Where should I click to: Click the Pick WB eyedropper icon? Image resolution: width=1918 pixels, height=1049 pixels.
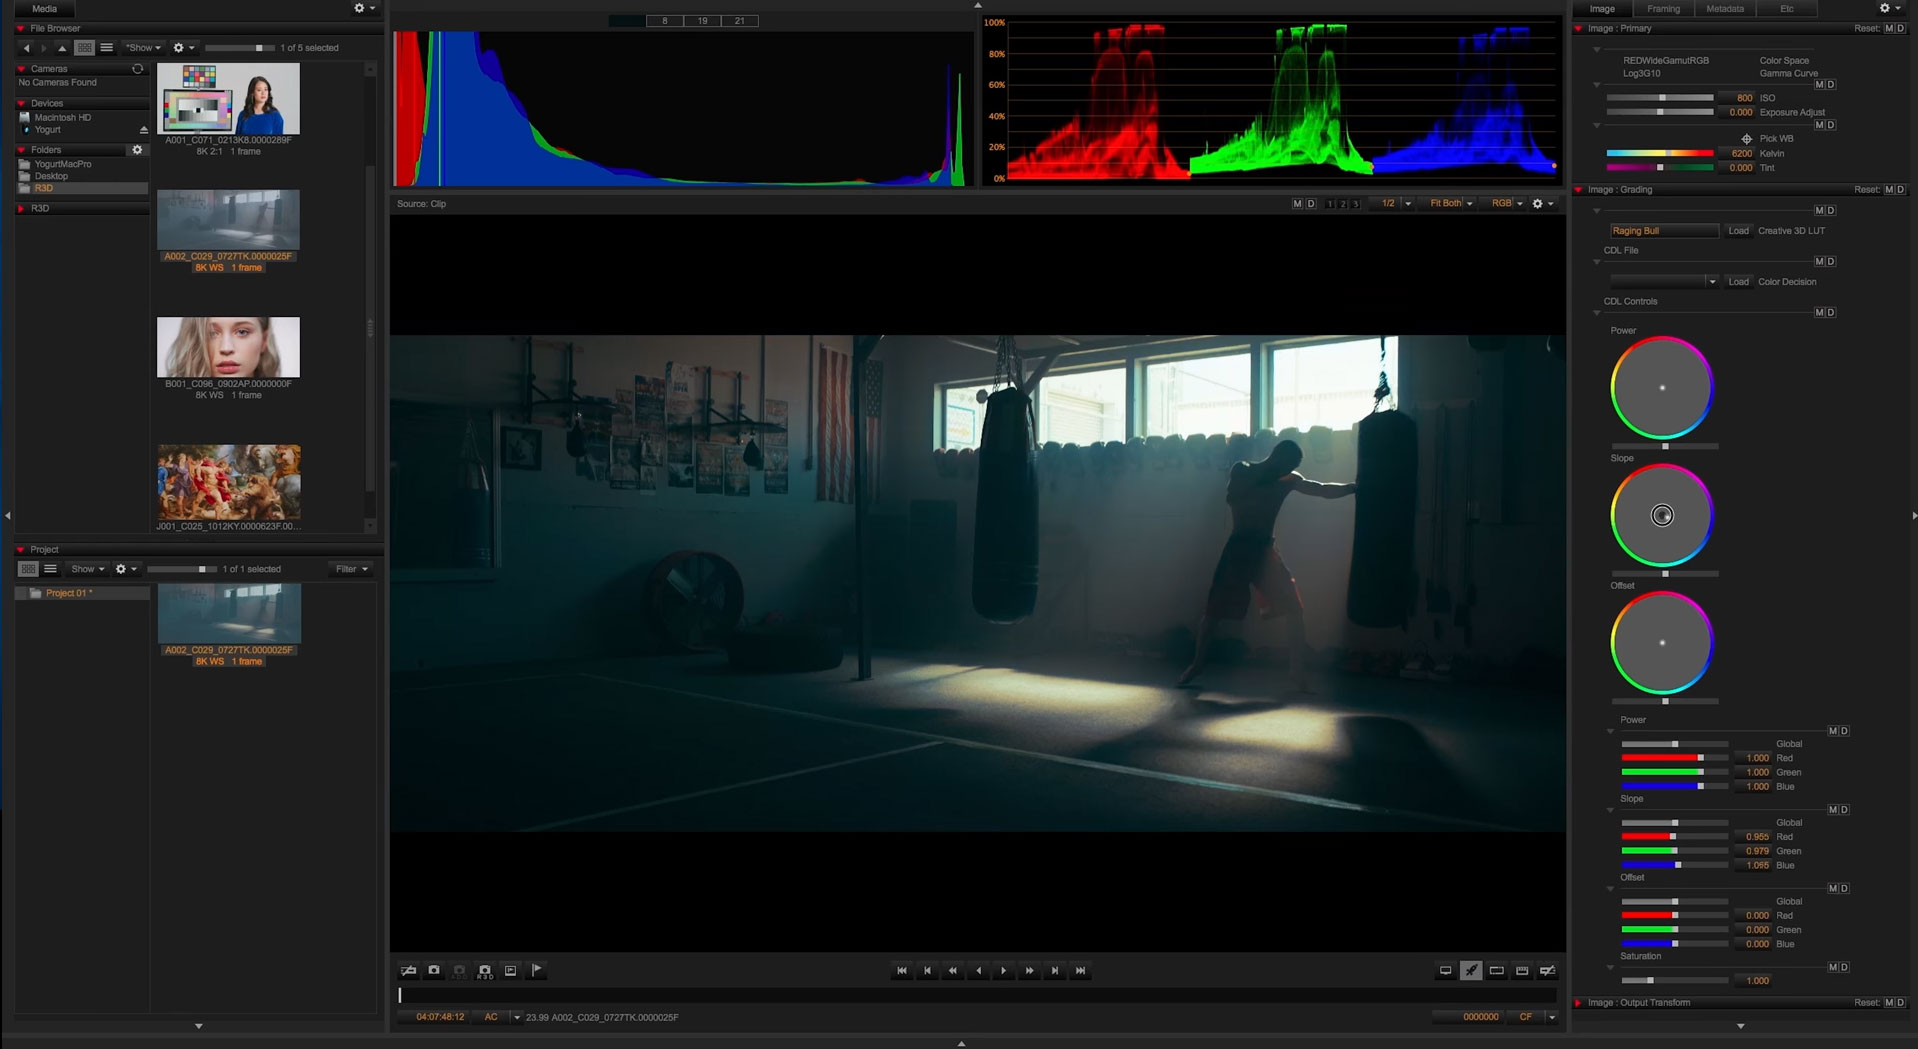[x=1746, y=139]
